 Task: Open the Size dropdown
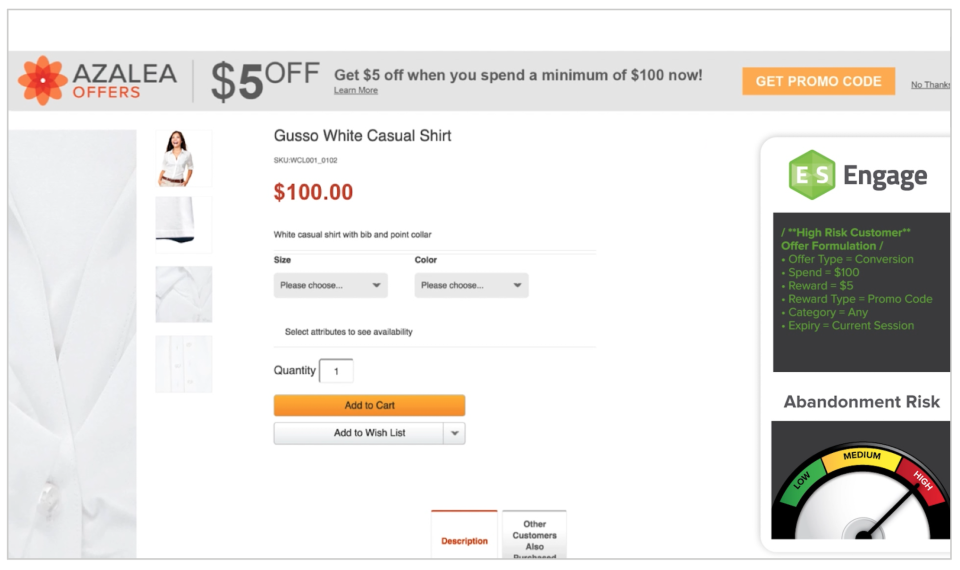click(330, 285)
